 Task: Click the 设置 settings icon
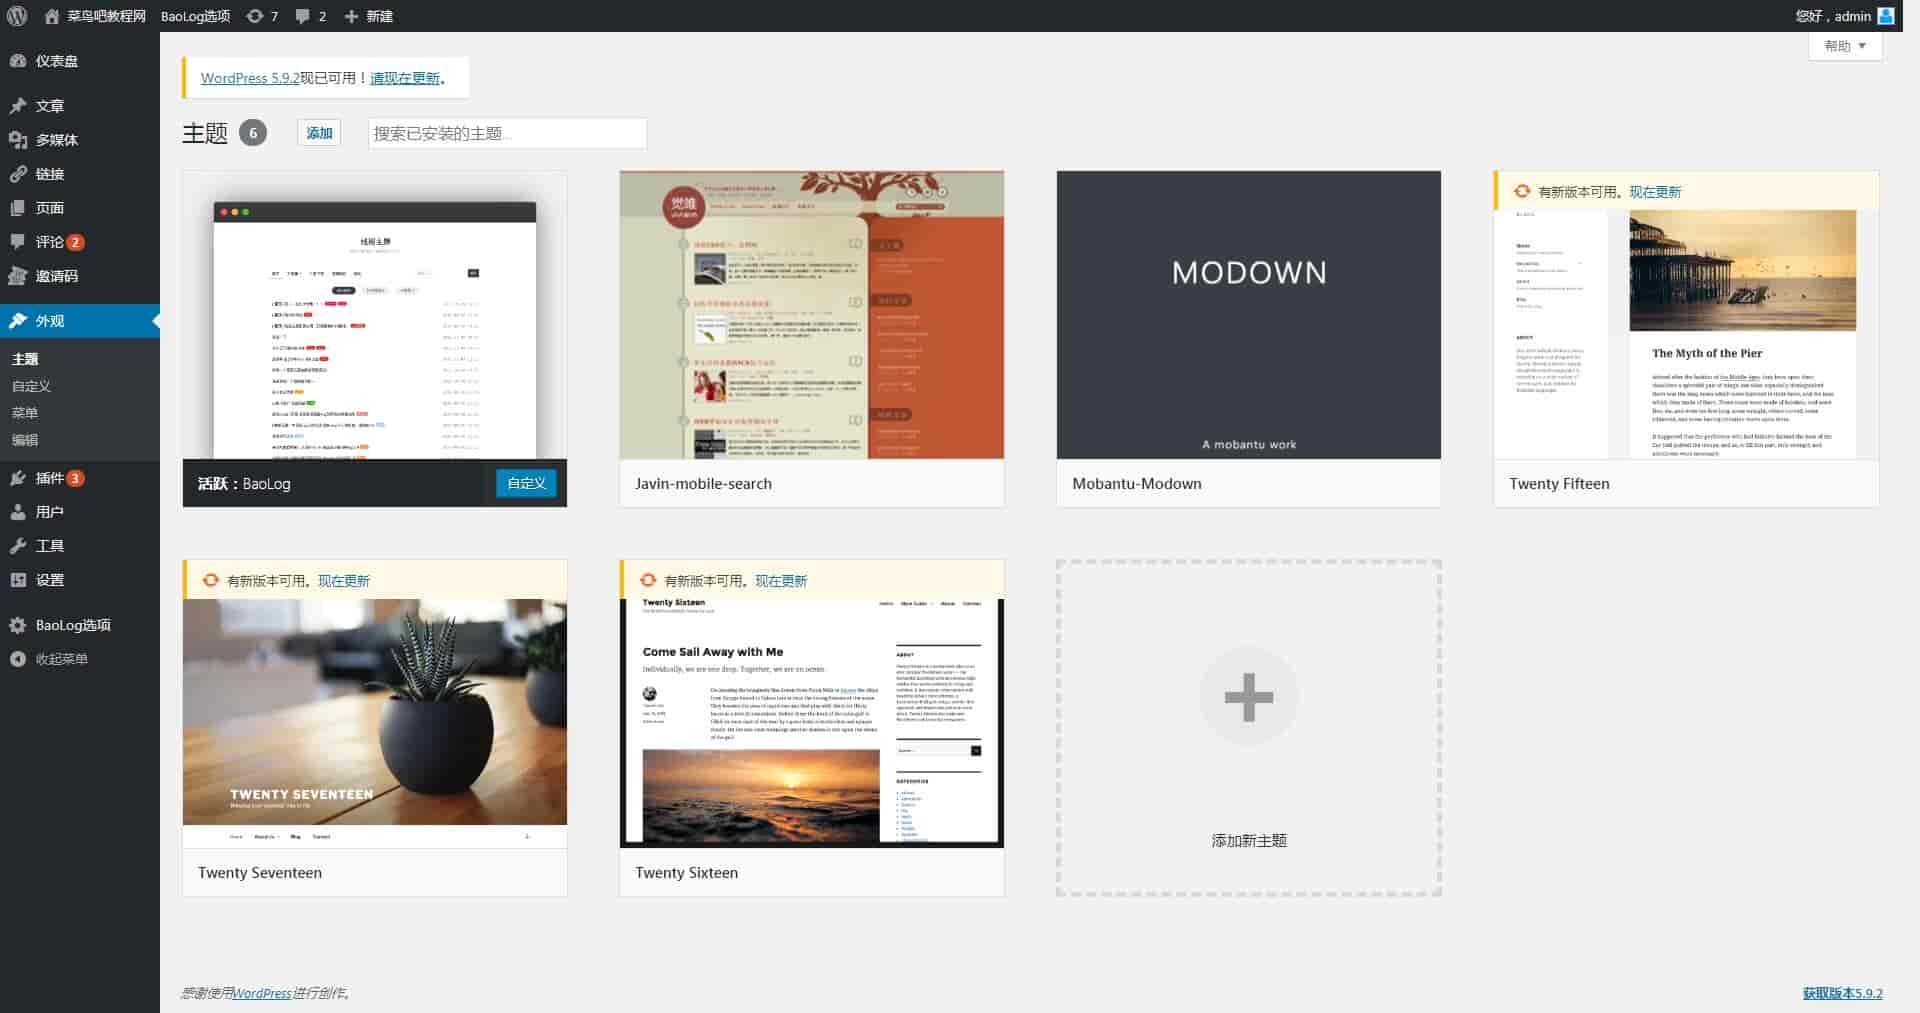[x=18, y=580]
